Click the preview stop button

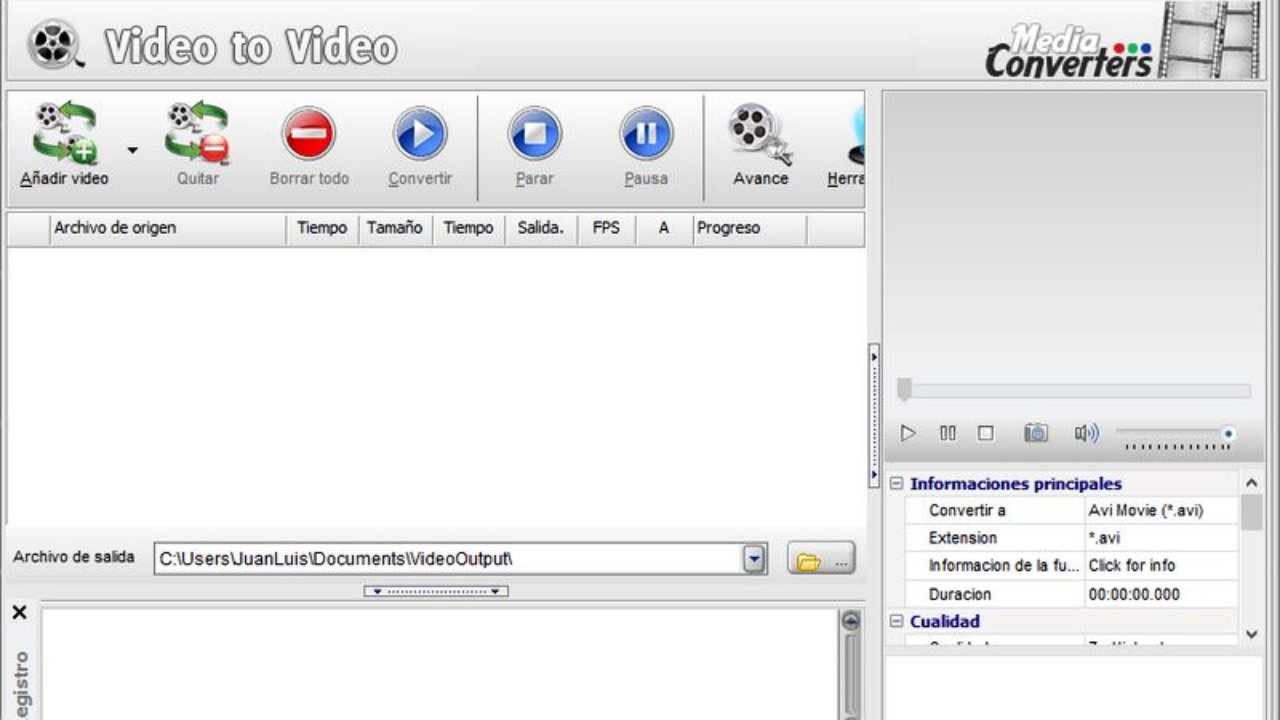click(x=986, y=433)
